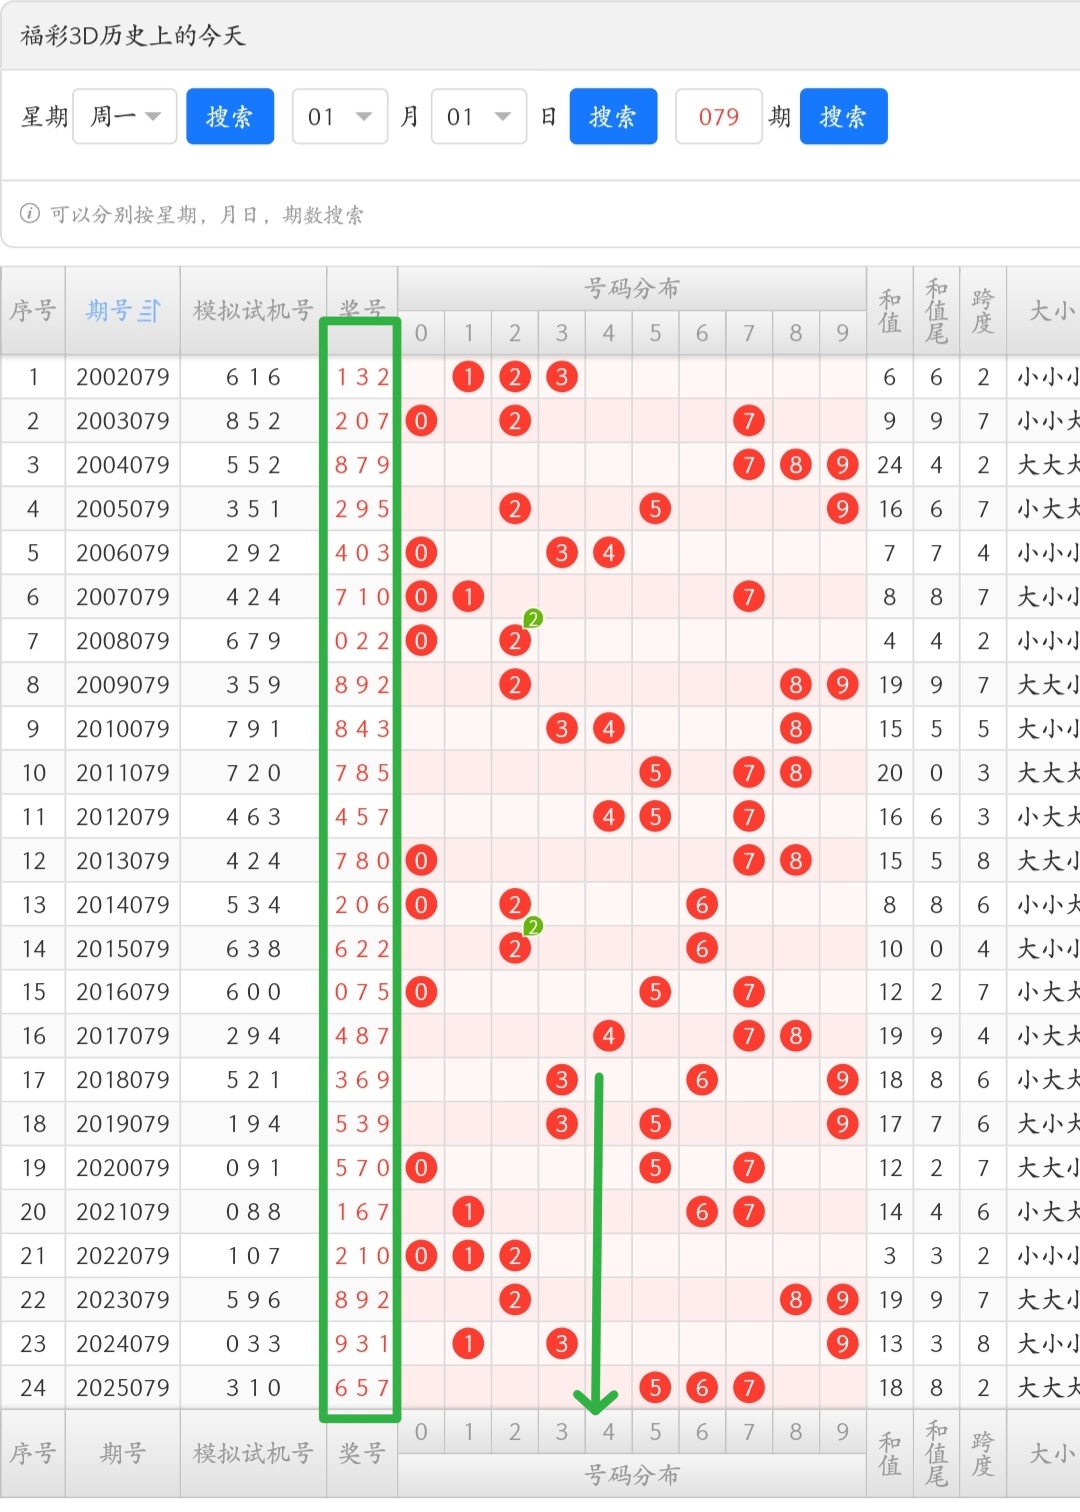Click sum value 24 in the 2004079 row
The height and width of the screenshot is (1512, 1080).
(890, 465)
